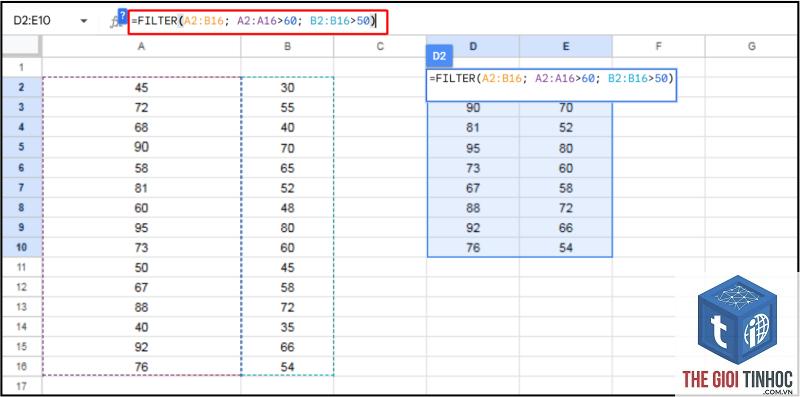Click cell E10 containing 54

pyautogui.click(x=566, y=247)
